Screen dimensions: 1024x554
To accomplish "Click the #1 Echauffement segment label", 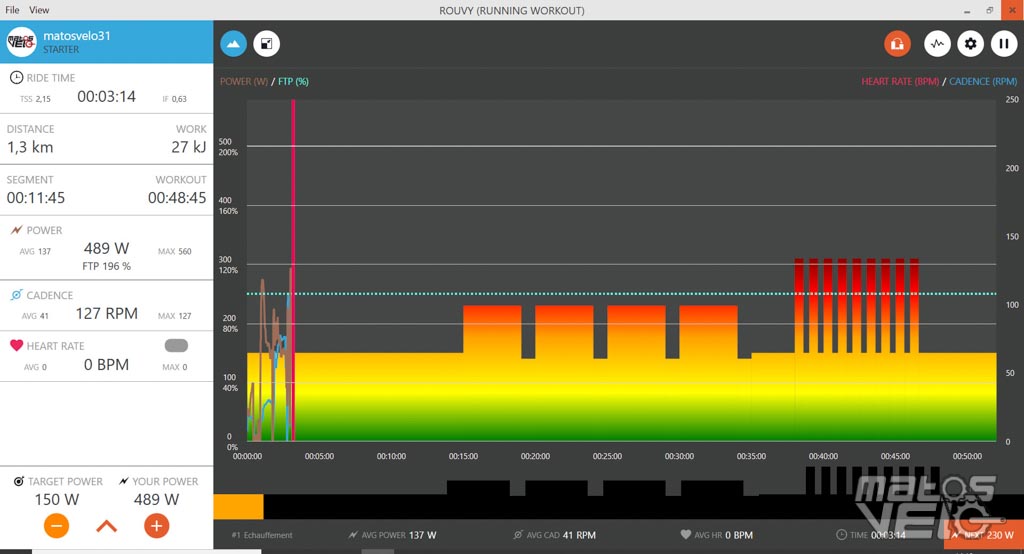I will click(x=262, y=535).
